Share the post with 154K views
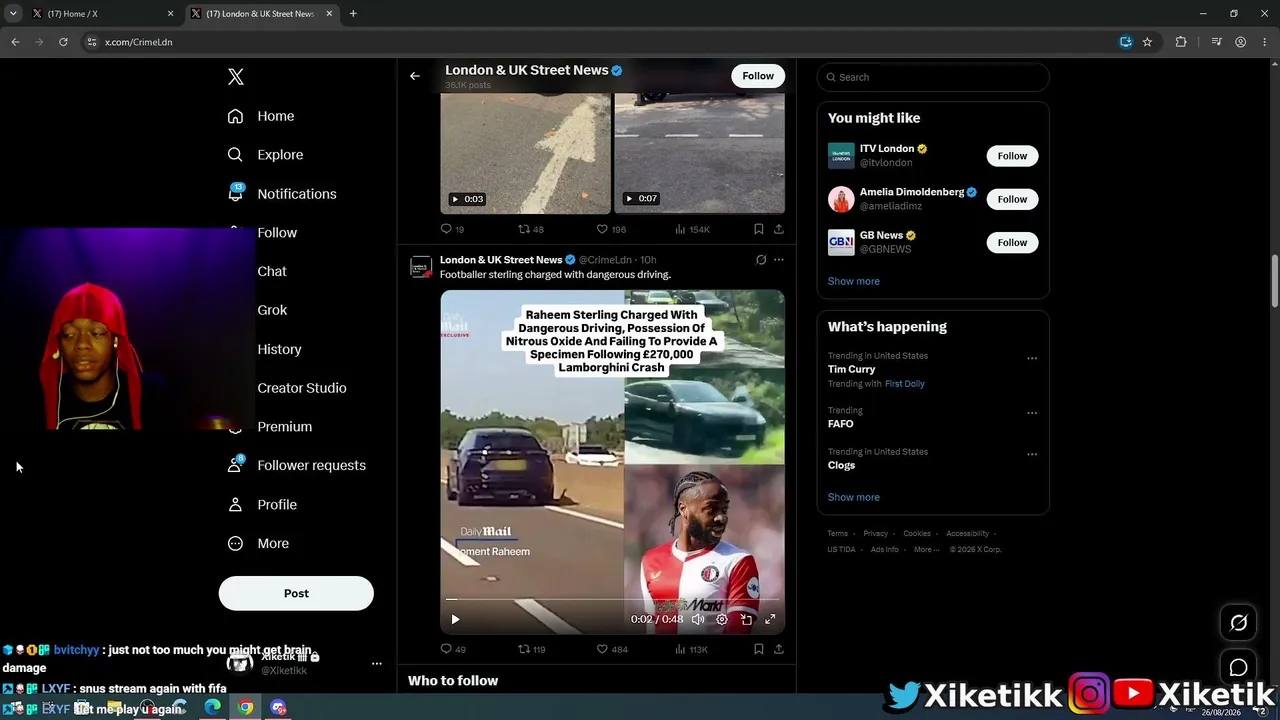Screen dimensions: 1280x720 [x=778, y=229]
